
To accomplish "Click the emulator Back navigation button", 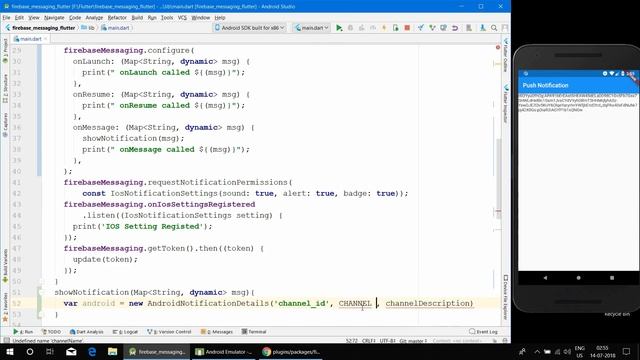I will [545, 278].
